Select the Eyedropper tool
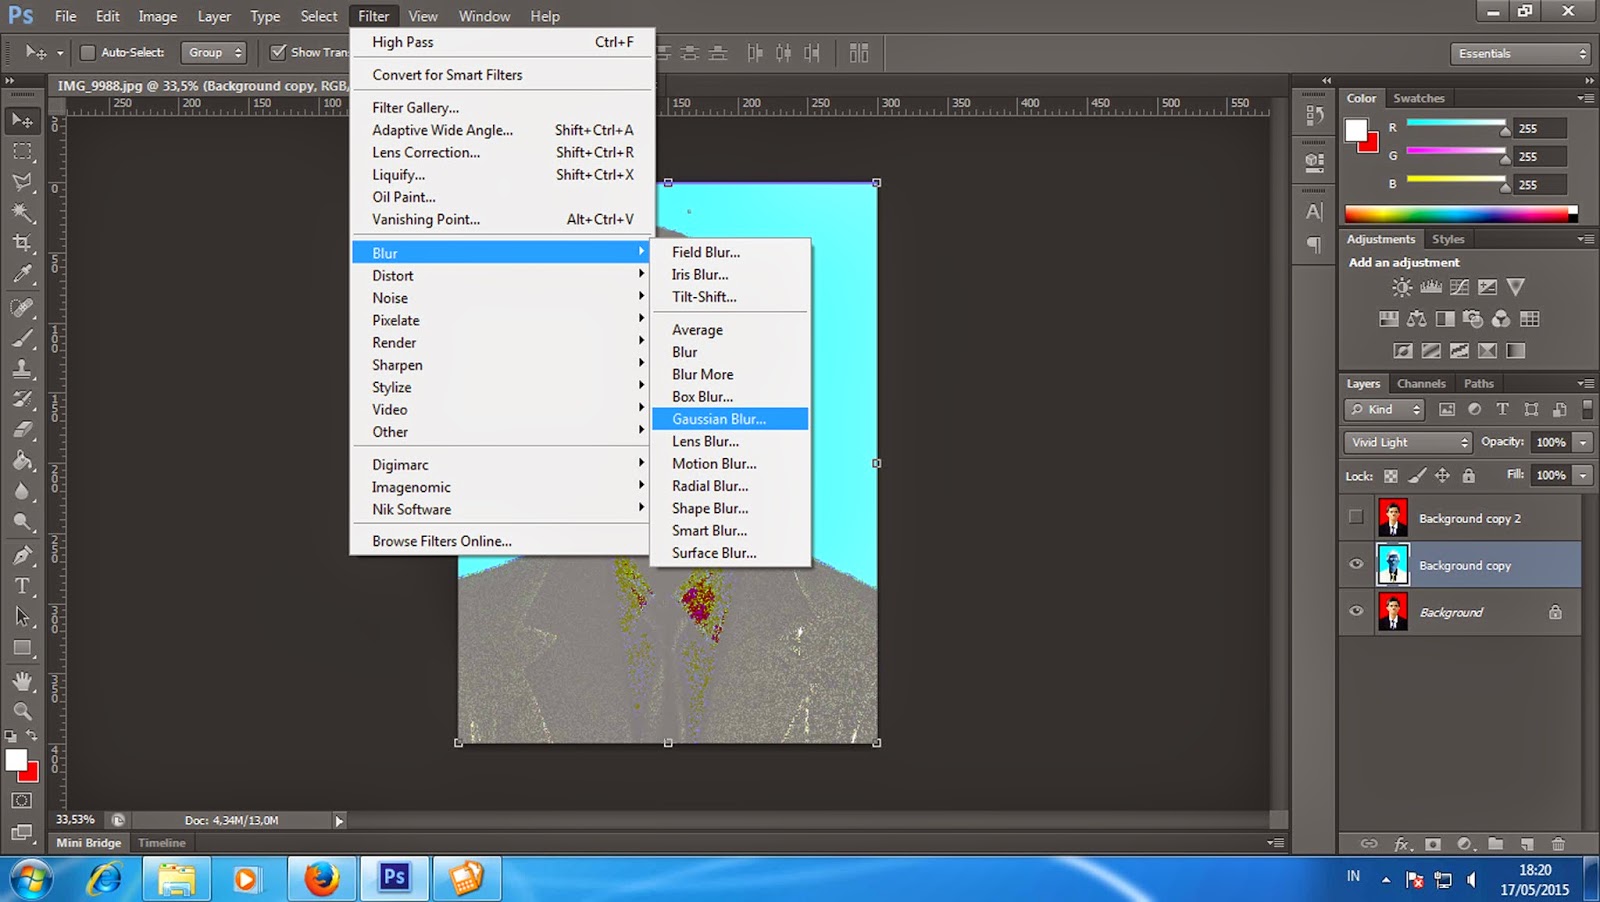The height and width of the screenshot is (902, 1600). pyautogui.click(x=22, y=274)
